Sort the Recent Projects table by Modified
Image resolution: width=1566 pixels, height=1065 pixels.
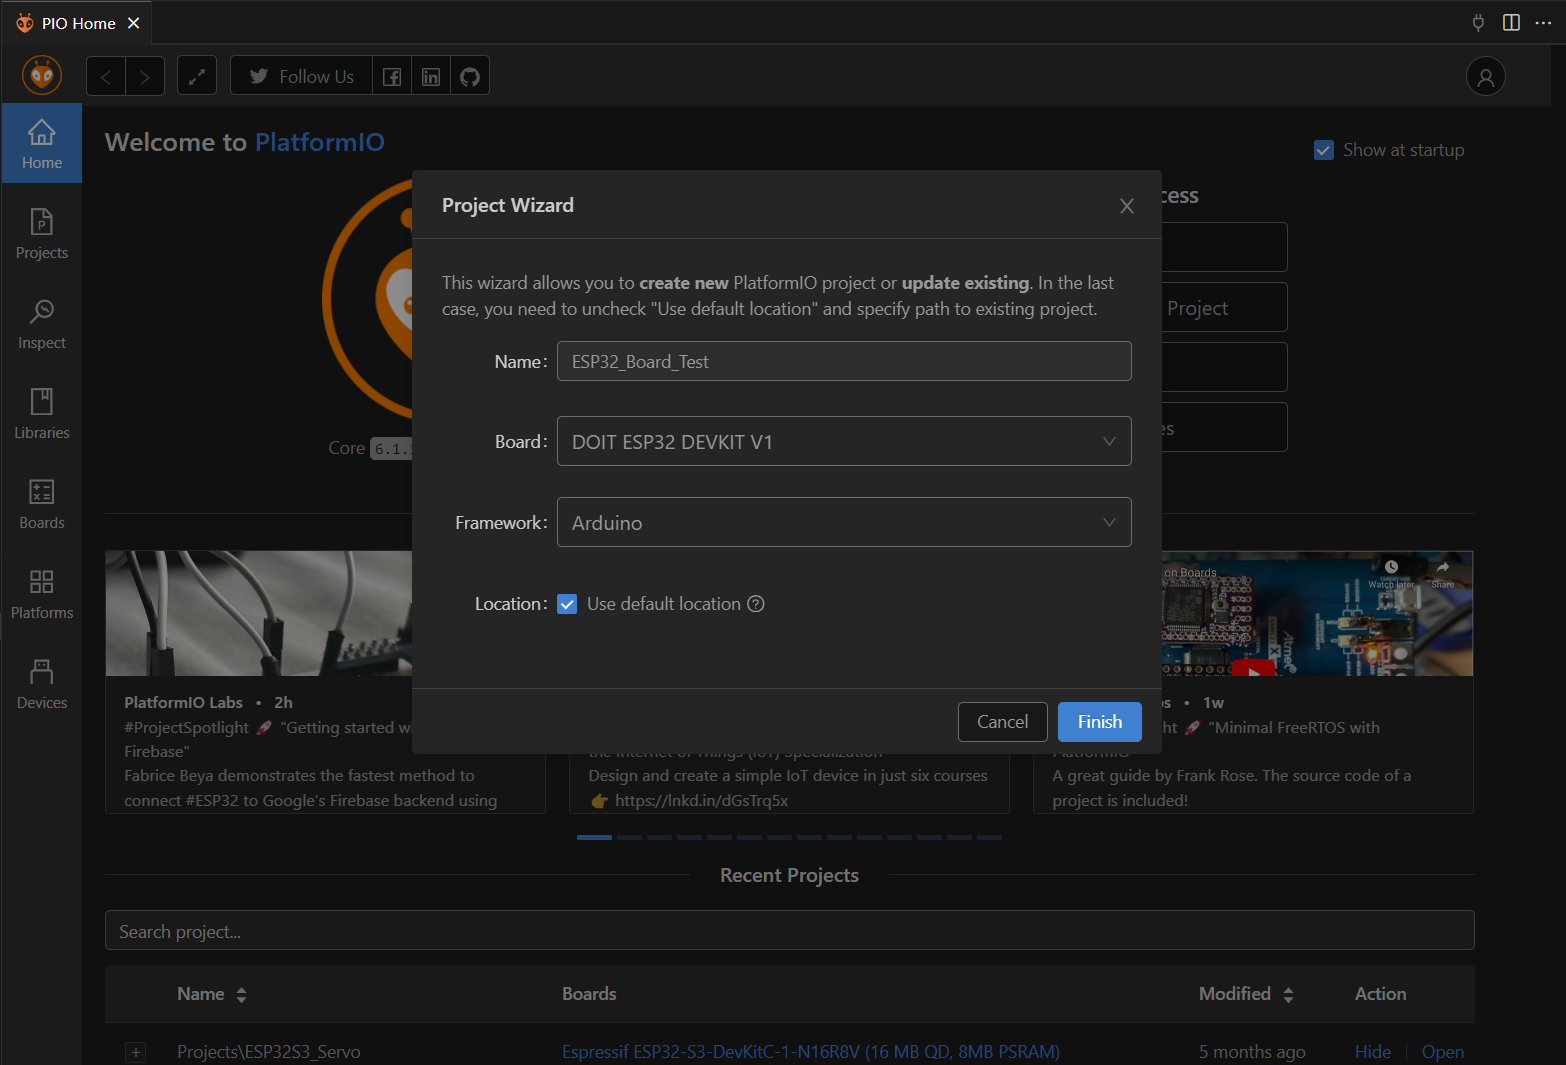pyautogui.click(x=1246, y=994)
